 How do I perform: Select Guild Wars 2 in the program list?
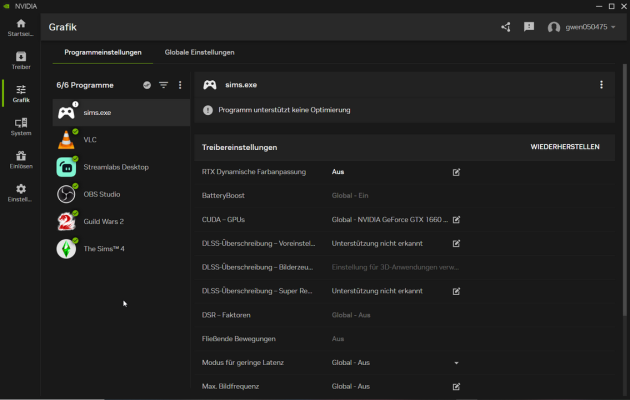coord(121,222)
